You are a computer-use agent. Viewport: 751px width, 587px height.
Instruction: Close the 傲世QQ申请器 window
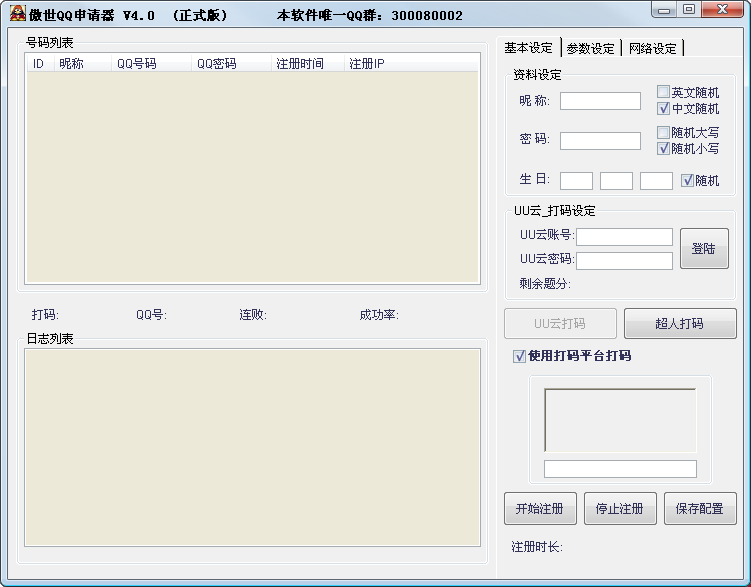[x=722, y=10]
